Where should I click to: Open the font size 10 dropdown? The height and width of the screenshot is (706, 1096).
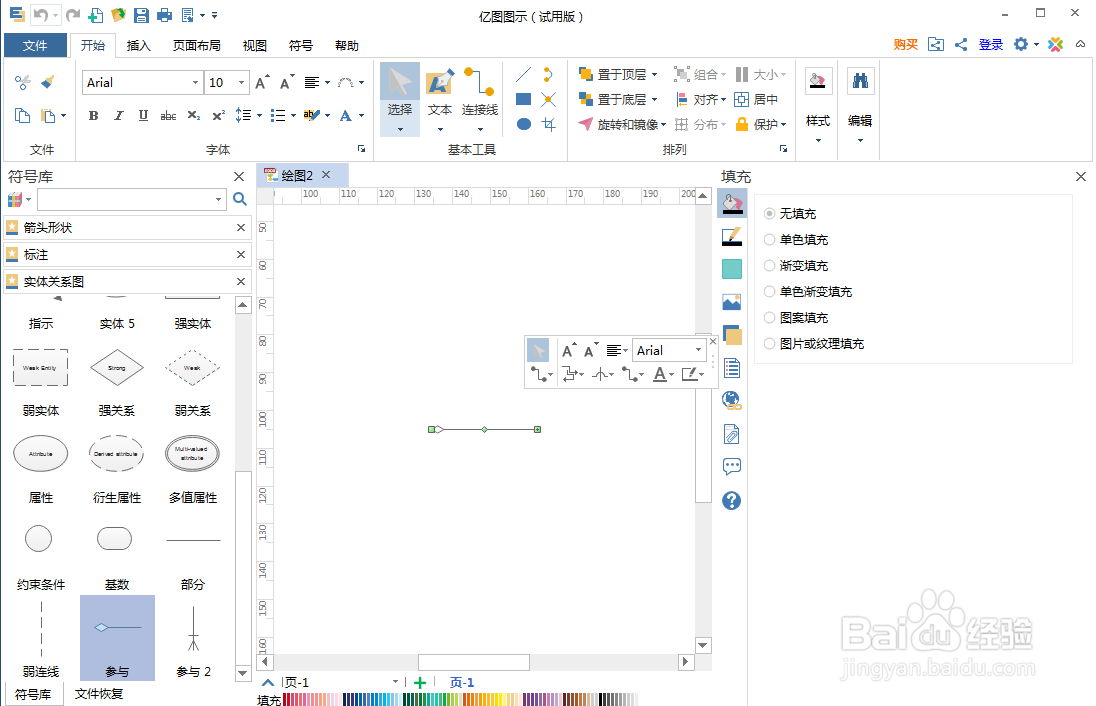tap(241, 82)
